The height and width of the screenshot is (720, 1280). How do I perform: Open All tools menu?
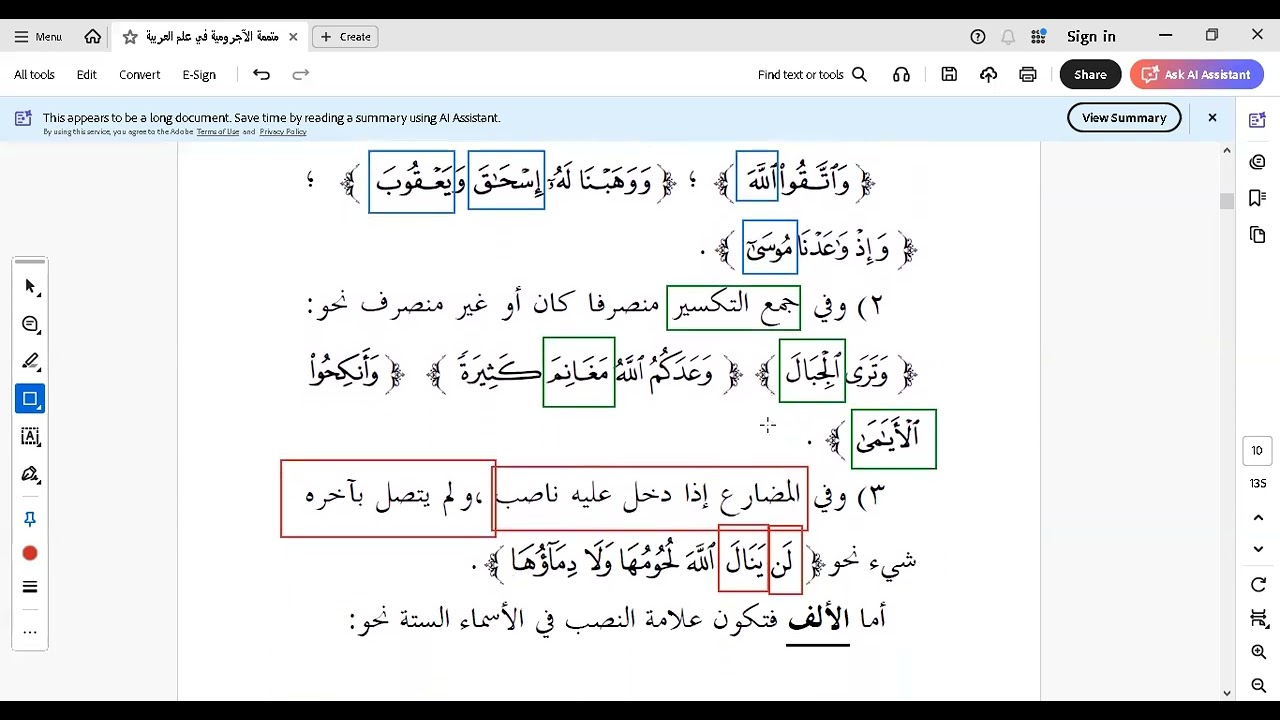tap(34, 74)
